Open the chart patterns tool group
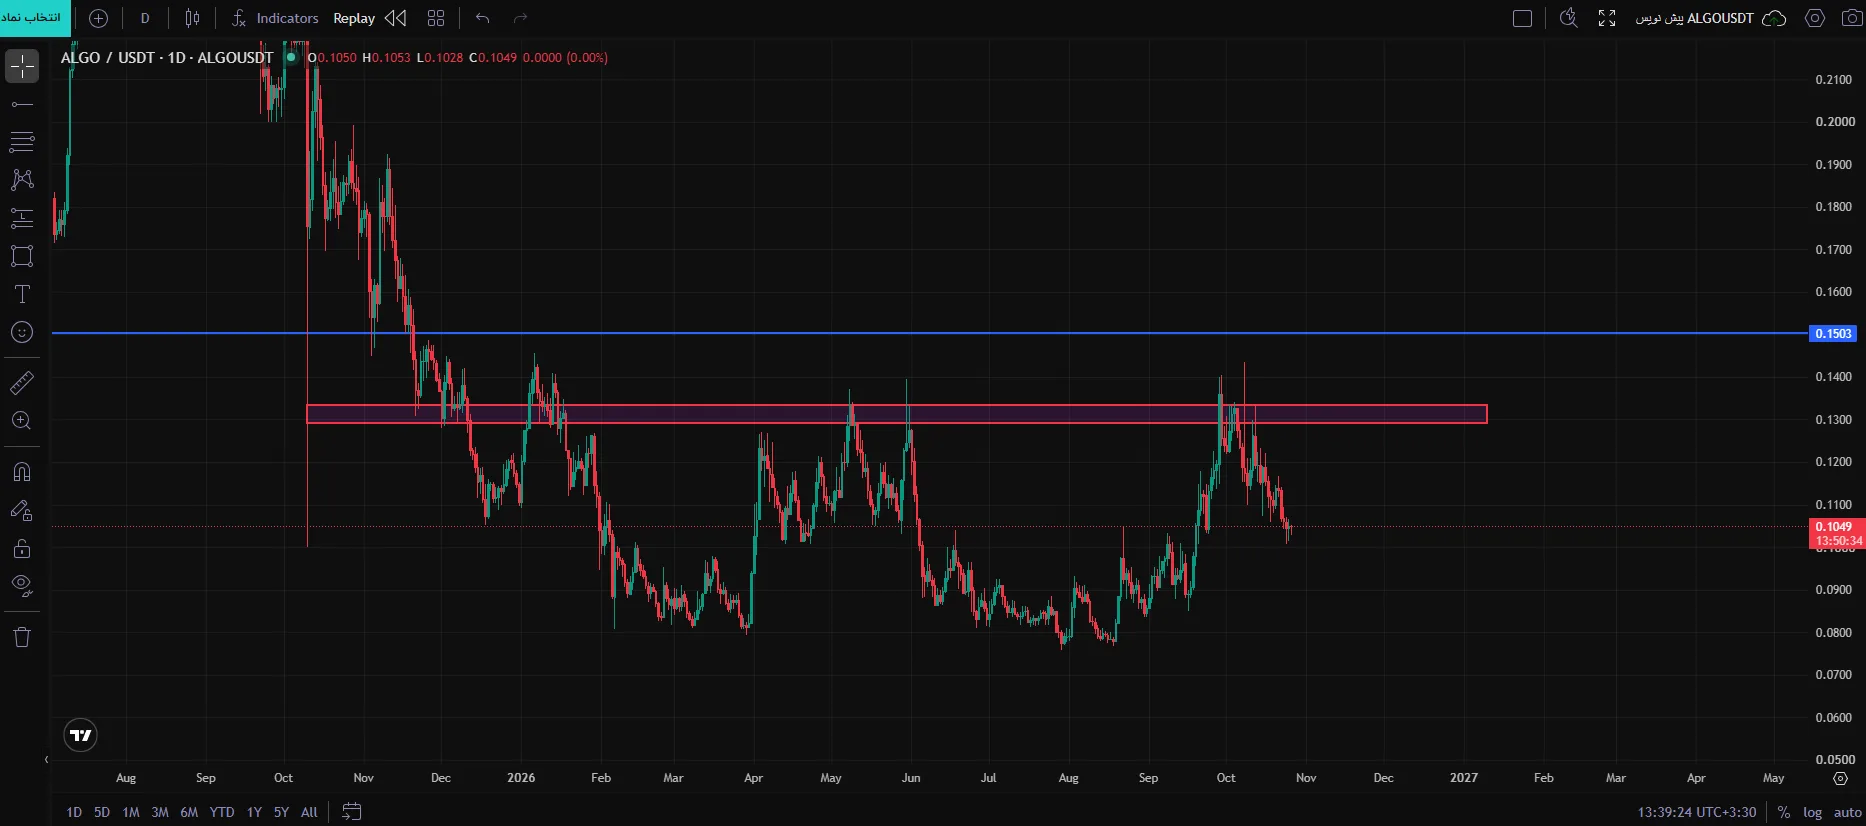The image size is (1866, 826). tap(22, 180)
